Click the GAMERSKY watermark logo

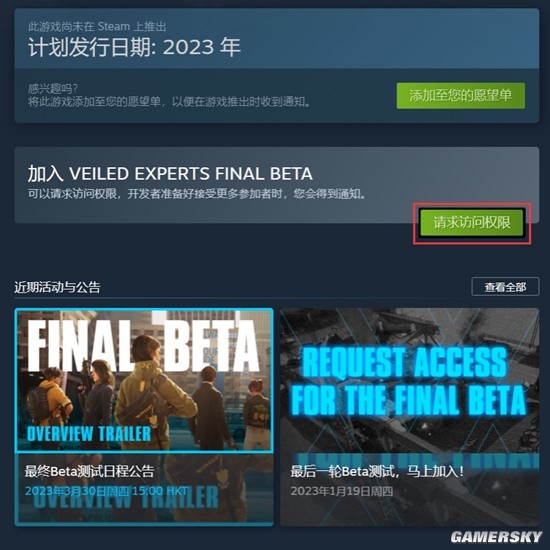(x=496, y=537)
